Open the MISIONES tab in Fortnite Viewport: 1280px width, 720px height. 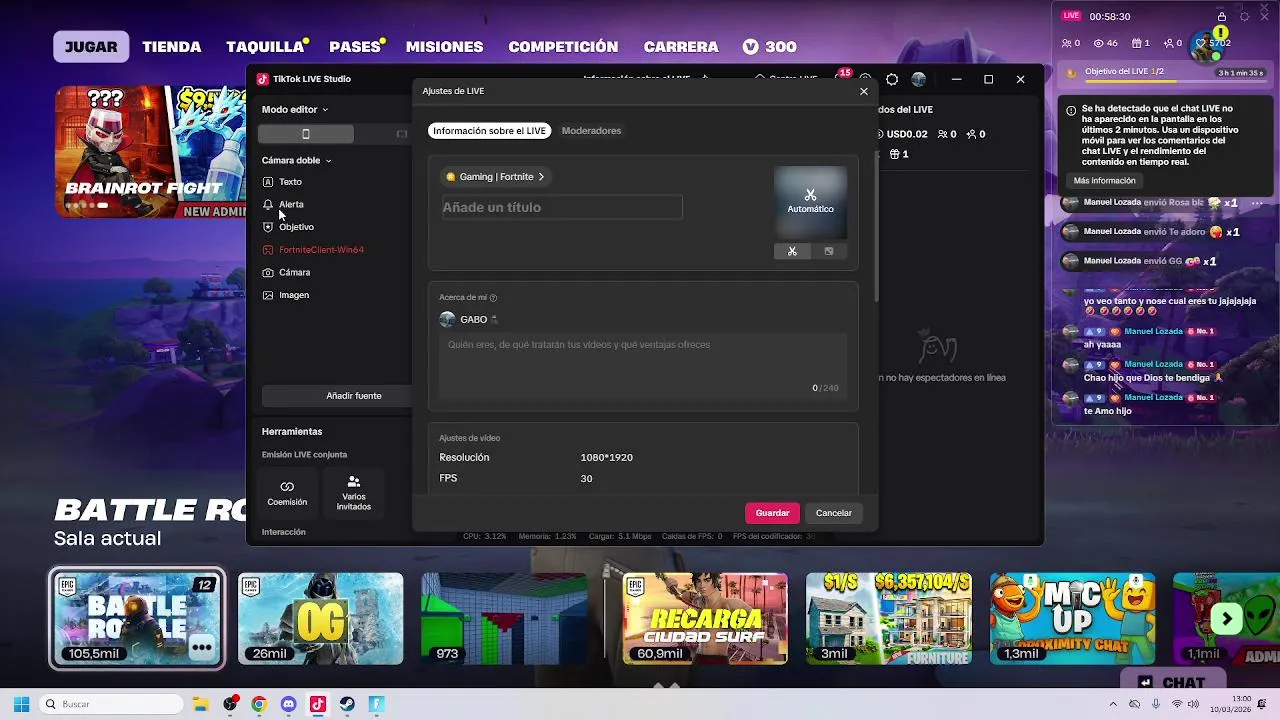(444, 47)
